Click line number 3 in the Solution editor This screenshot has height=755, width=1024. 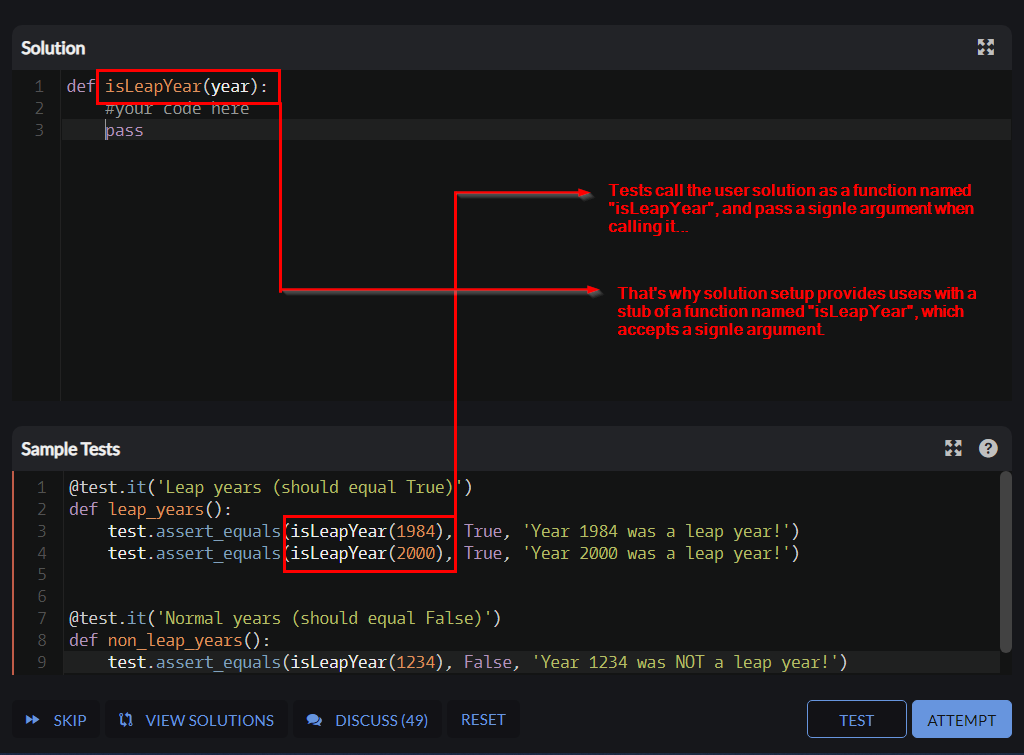click(x=39, y=130)
